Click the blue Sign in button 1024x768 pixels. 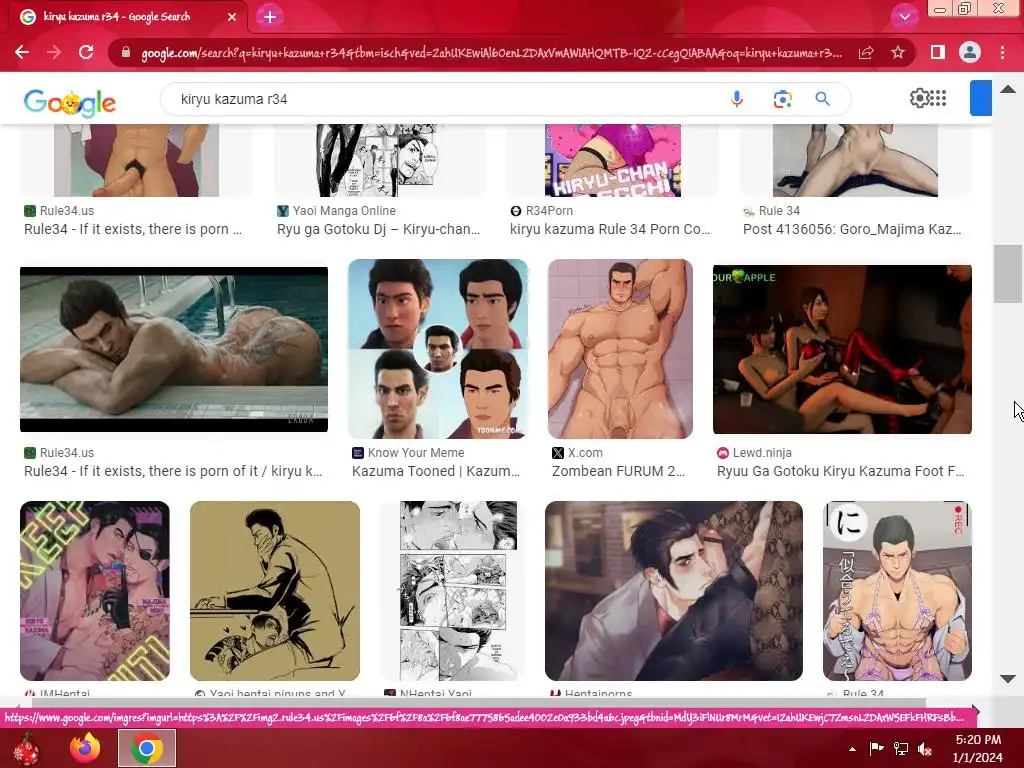coord(980,98)
